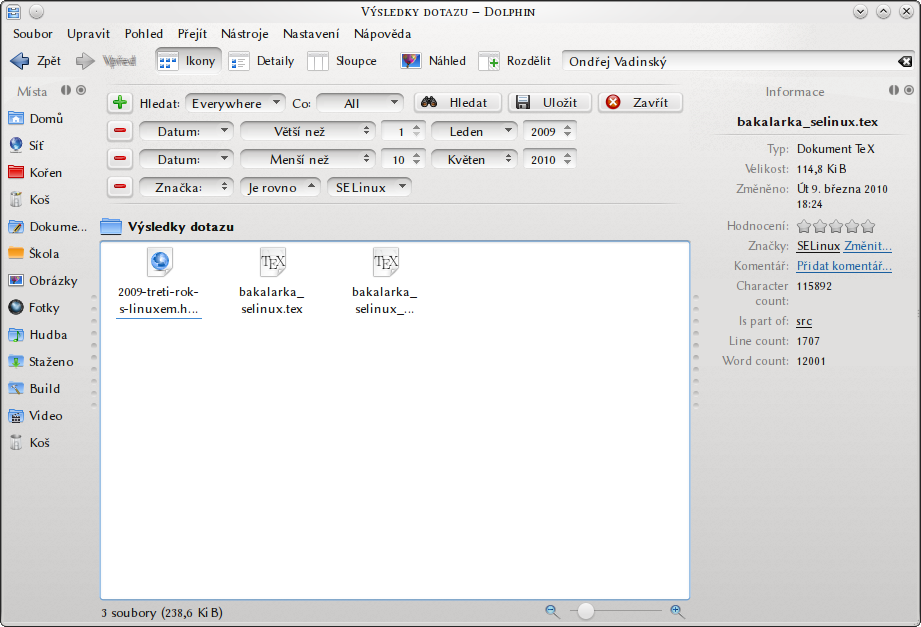Open Datum dropdown in Větší než row
The width and height of the screenshot is (921, 627).
(x=186, y=131)
